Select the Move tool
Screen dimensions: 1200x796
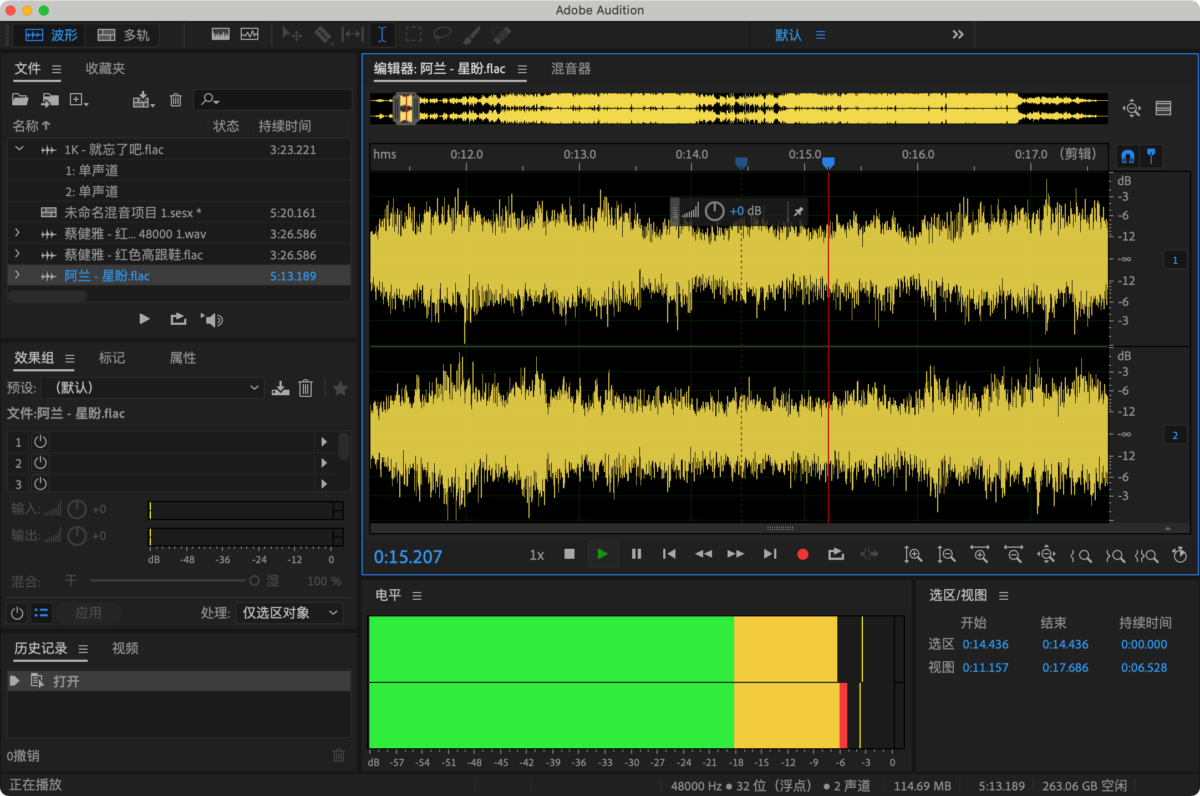[292, 34]
